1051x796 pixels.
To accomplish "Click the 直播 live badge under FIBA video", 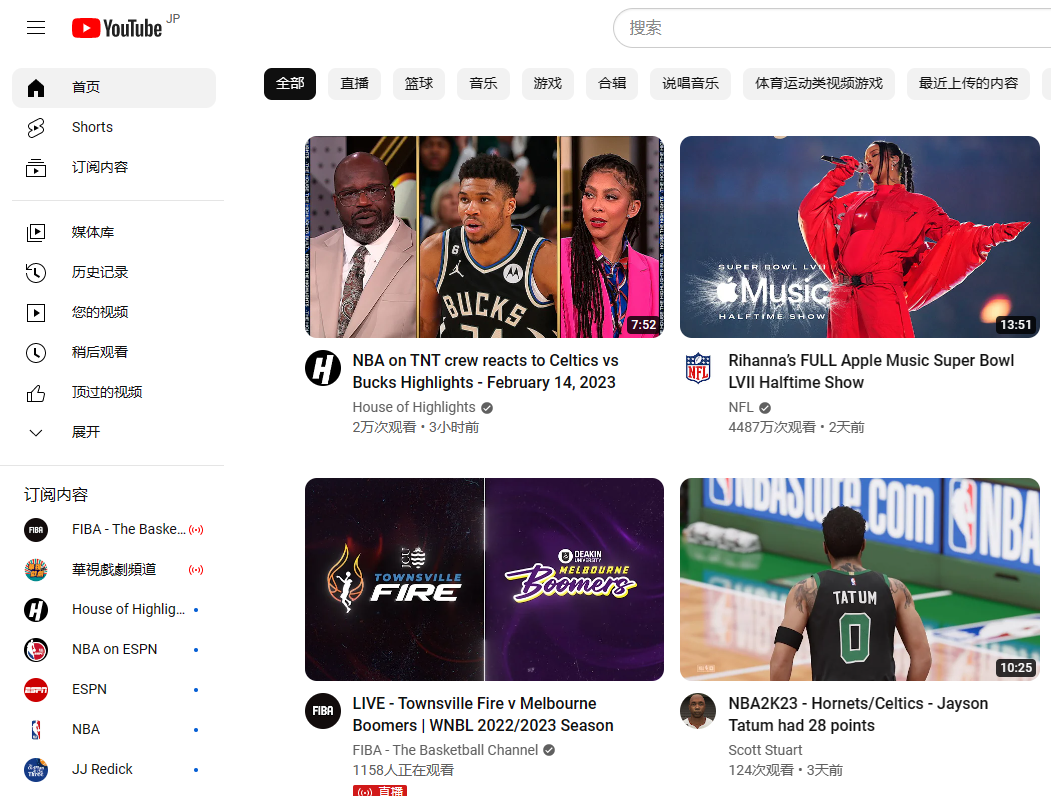I will click(380, 791).
